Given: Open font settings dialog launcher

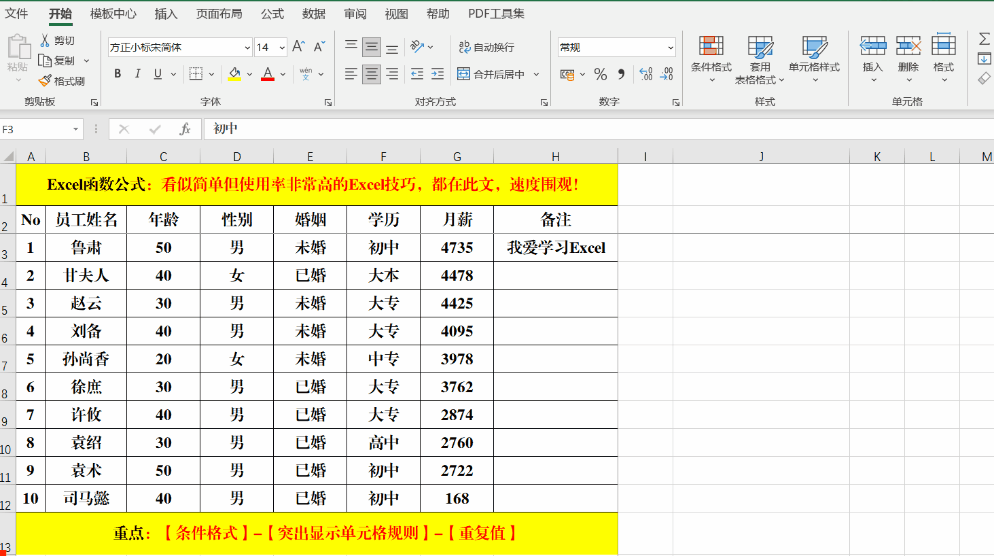Looking at the screenshot, I should (x=328, y=102).
